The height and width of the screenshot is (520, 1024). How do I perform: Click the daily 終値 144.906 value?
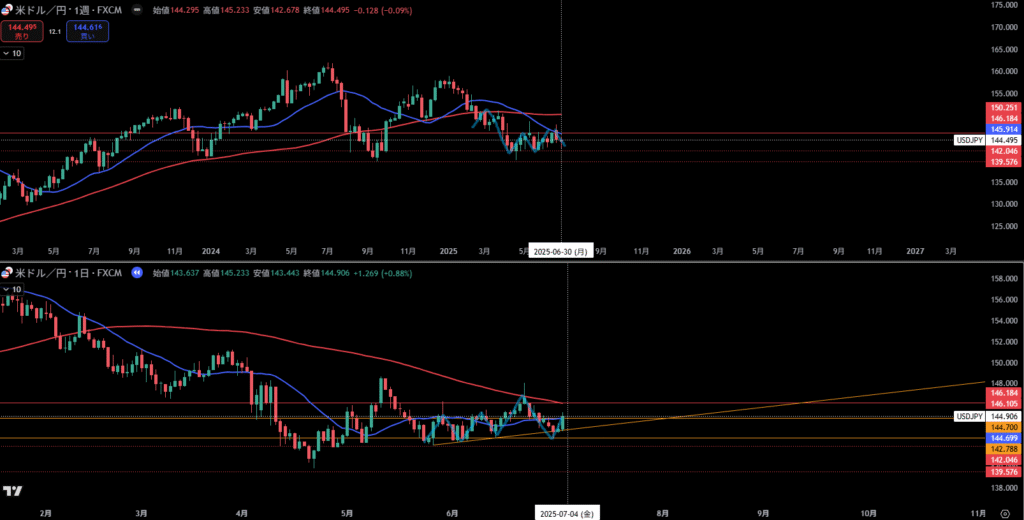tap(333, 273)
